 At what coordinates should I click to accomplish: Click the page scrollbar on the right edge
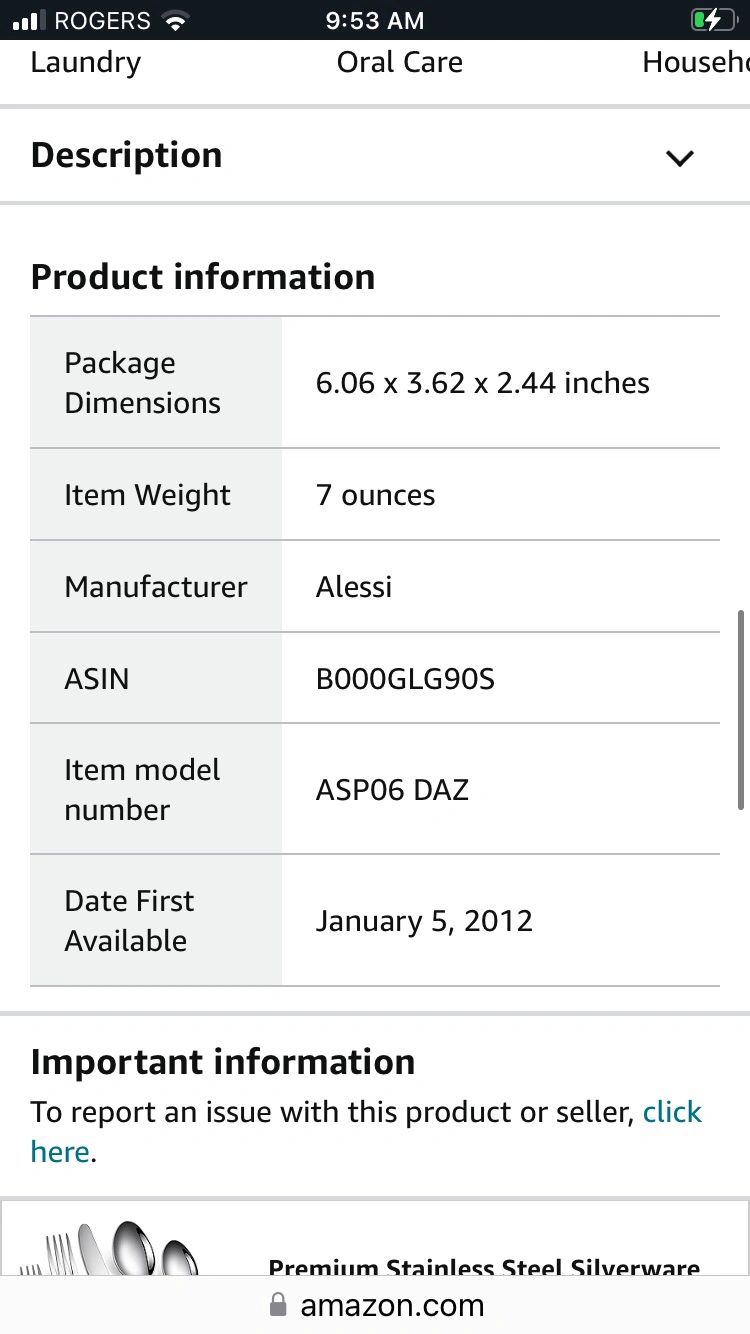click(x=741, y=708)
